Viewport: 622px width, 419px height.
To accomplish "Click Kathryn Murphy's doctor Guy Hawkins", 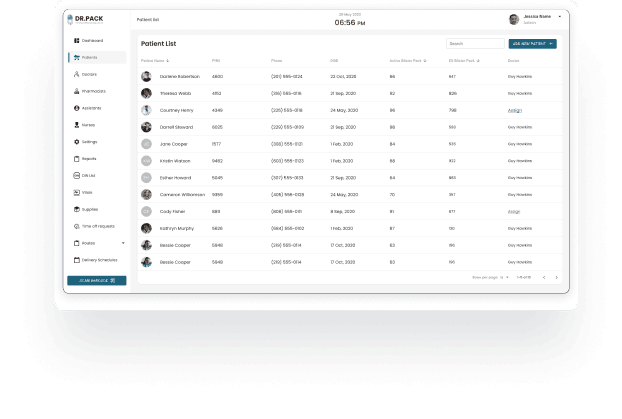I will (520, 229).
